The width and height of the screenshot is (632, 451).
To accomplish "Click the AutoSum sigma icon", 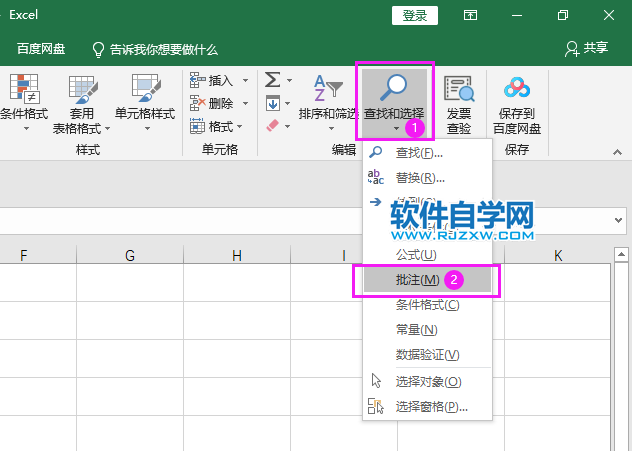I will pos(272,80).
